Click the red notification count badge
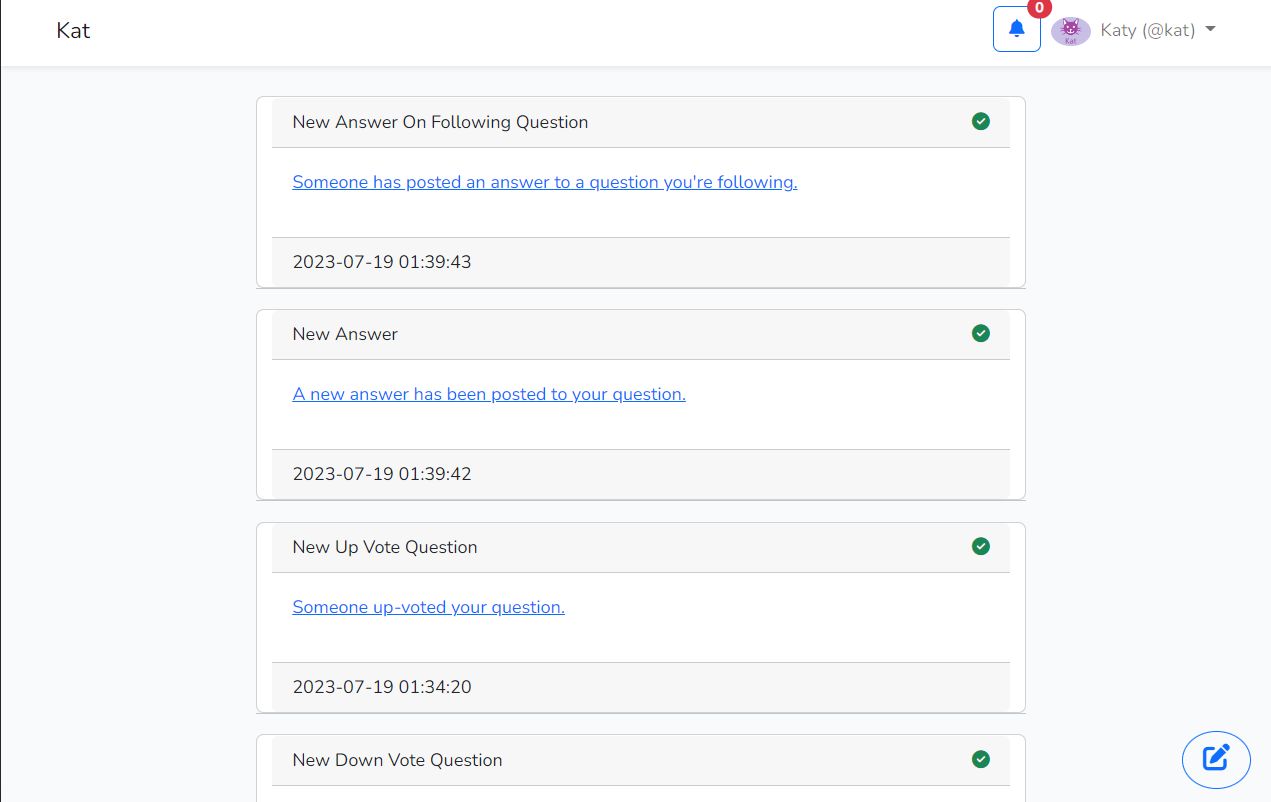 pyautogui.click(x=1039, y=8)
